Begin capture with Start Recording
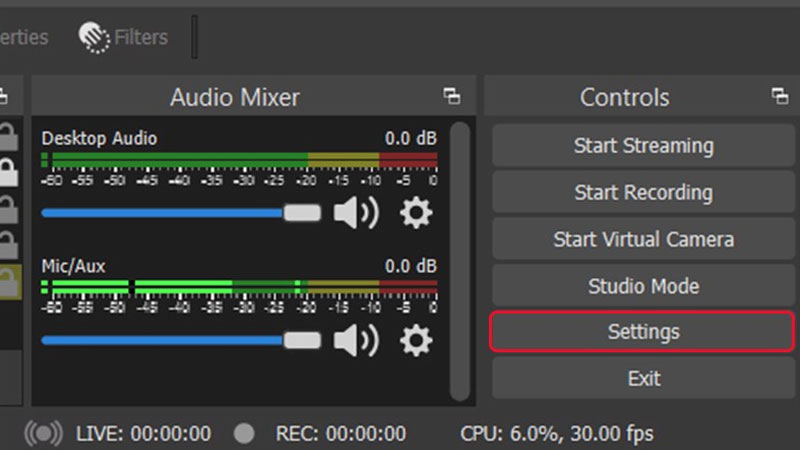 643,192
